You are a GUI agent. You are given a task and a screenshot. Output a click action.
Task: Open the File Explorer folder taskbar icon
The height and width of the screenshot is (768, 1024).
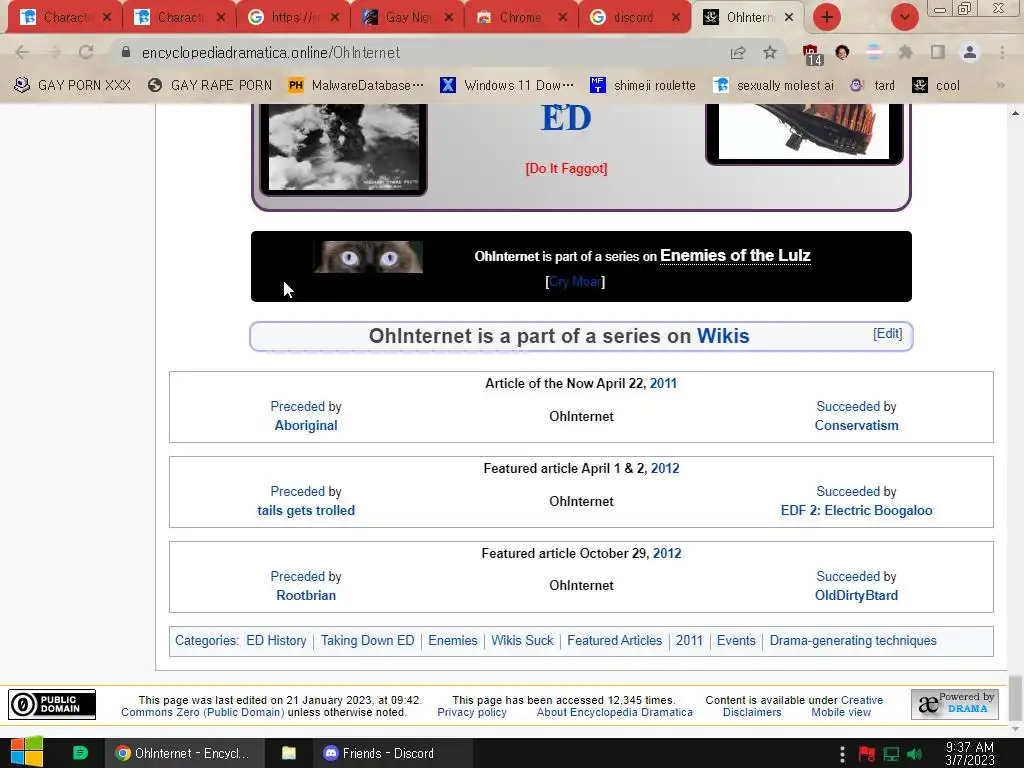(289, 753)
